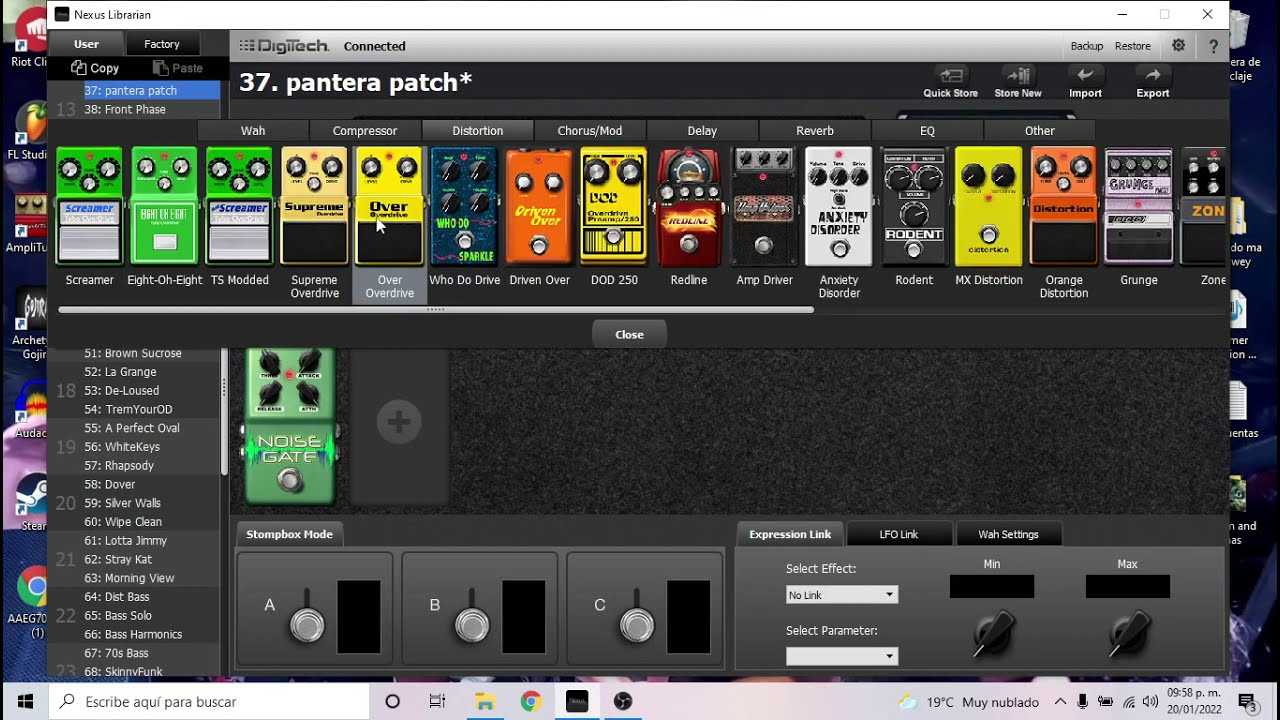Choose the MX Distortion pedal
Viewport: 1280px width, 720px height.
989,206
